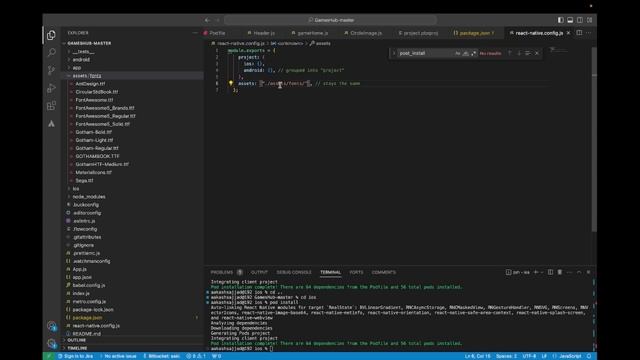The height and width of the screenshot is (360, 640).
Task: Toggle Match Case in find widget
Action: pos(458,53)
